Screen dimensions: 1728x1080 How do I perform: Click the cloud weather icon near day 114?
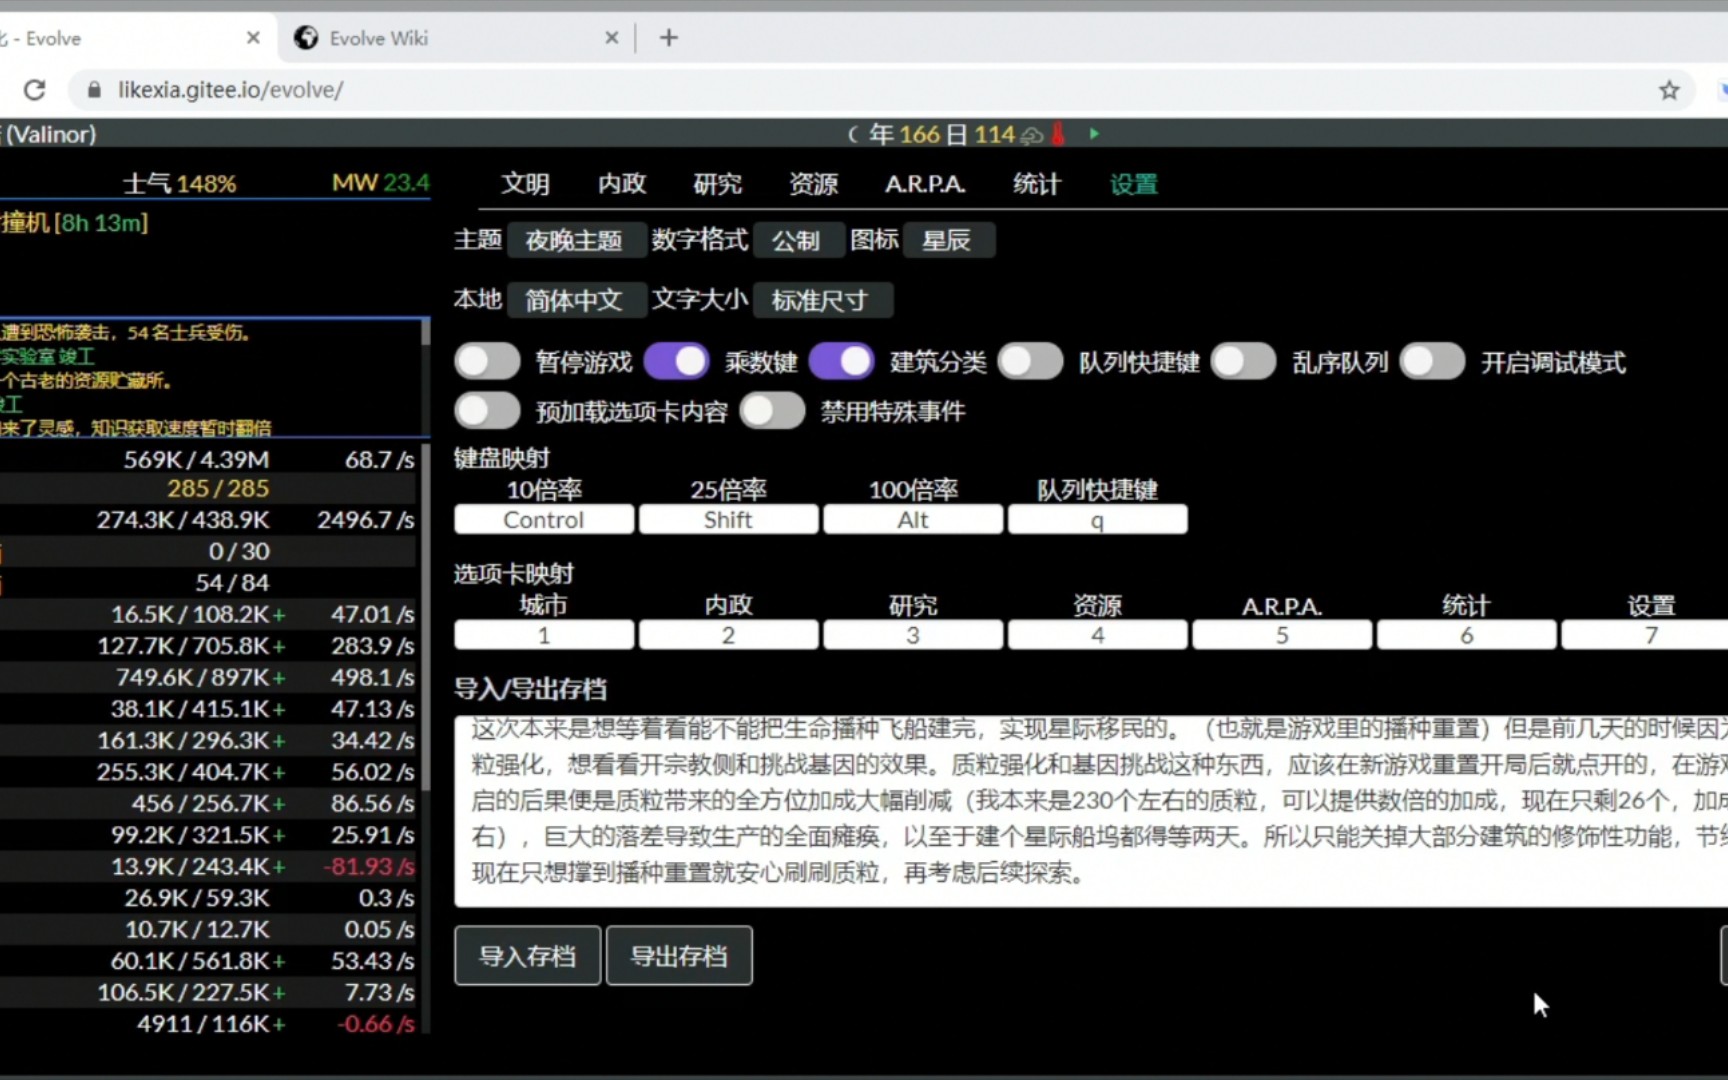click(1032, 135)
